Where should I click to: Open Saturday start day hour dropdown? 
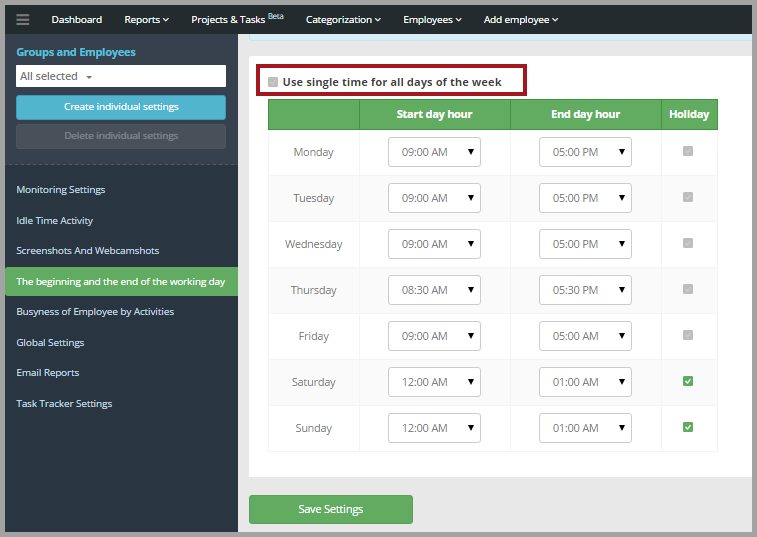434,382
